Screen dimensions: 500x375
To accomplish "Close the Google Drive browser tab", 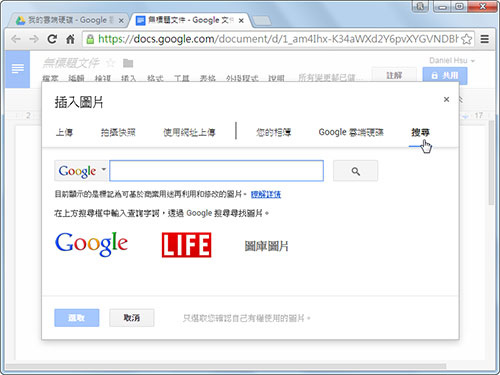I will [121, 21].
